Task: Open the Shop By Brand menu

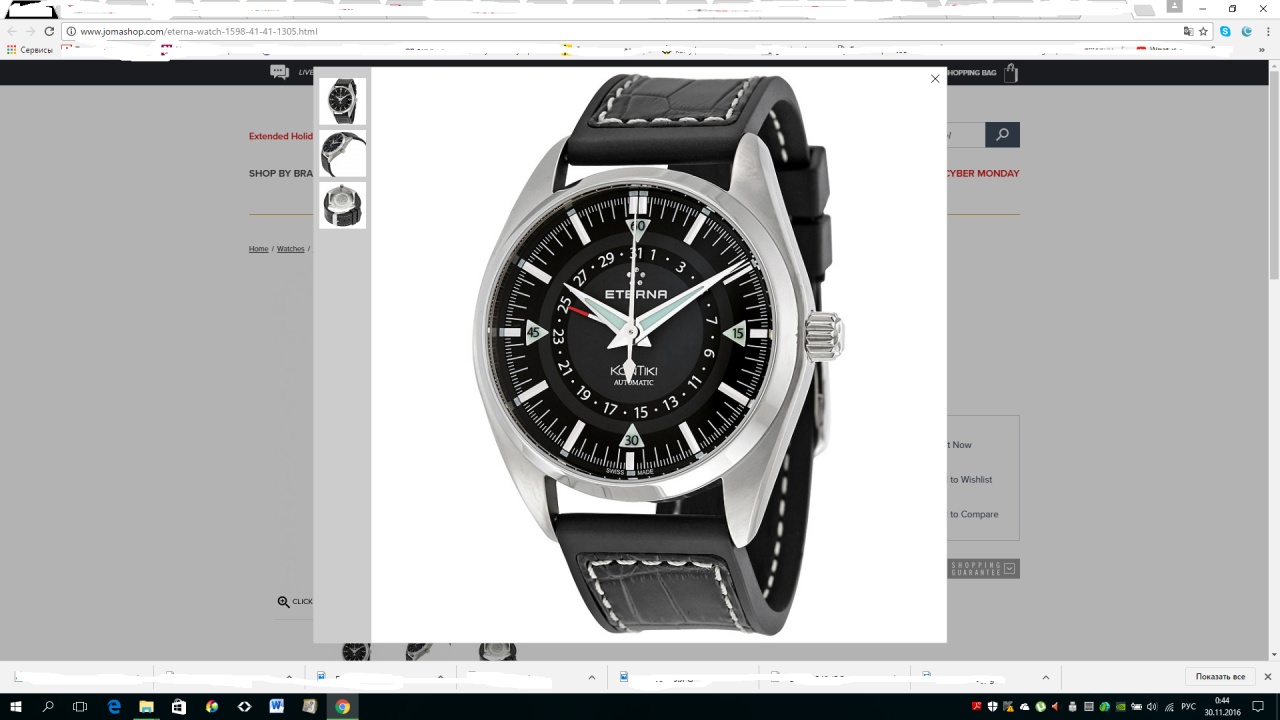Action: click(281, 173)
